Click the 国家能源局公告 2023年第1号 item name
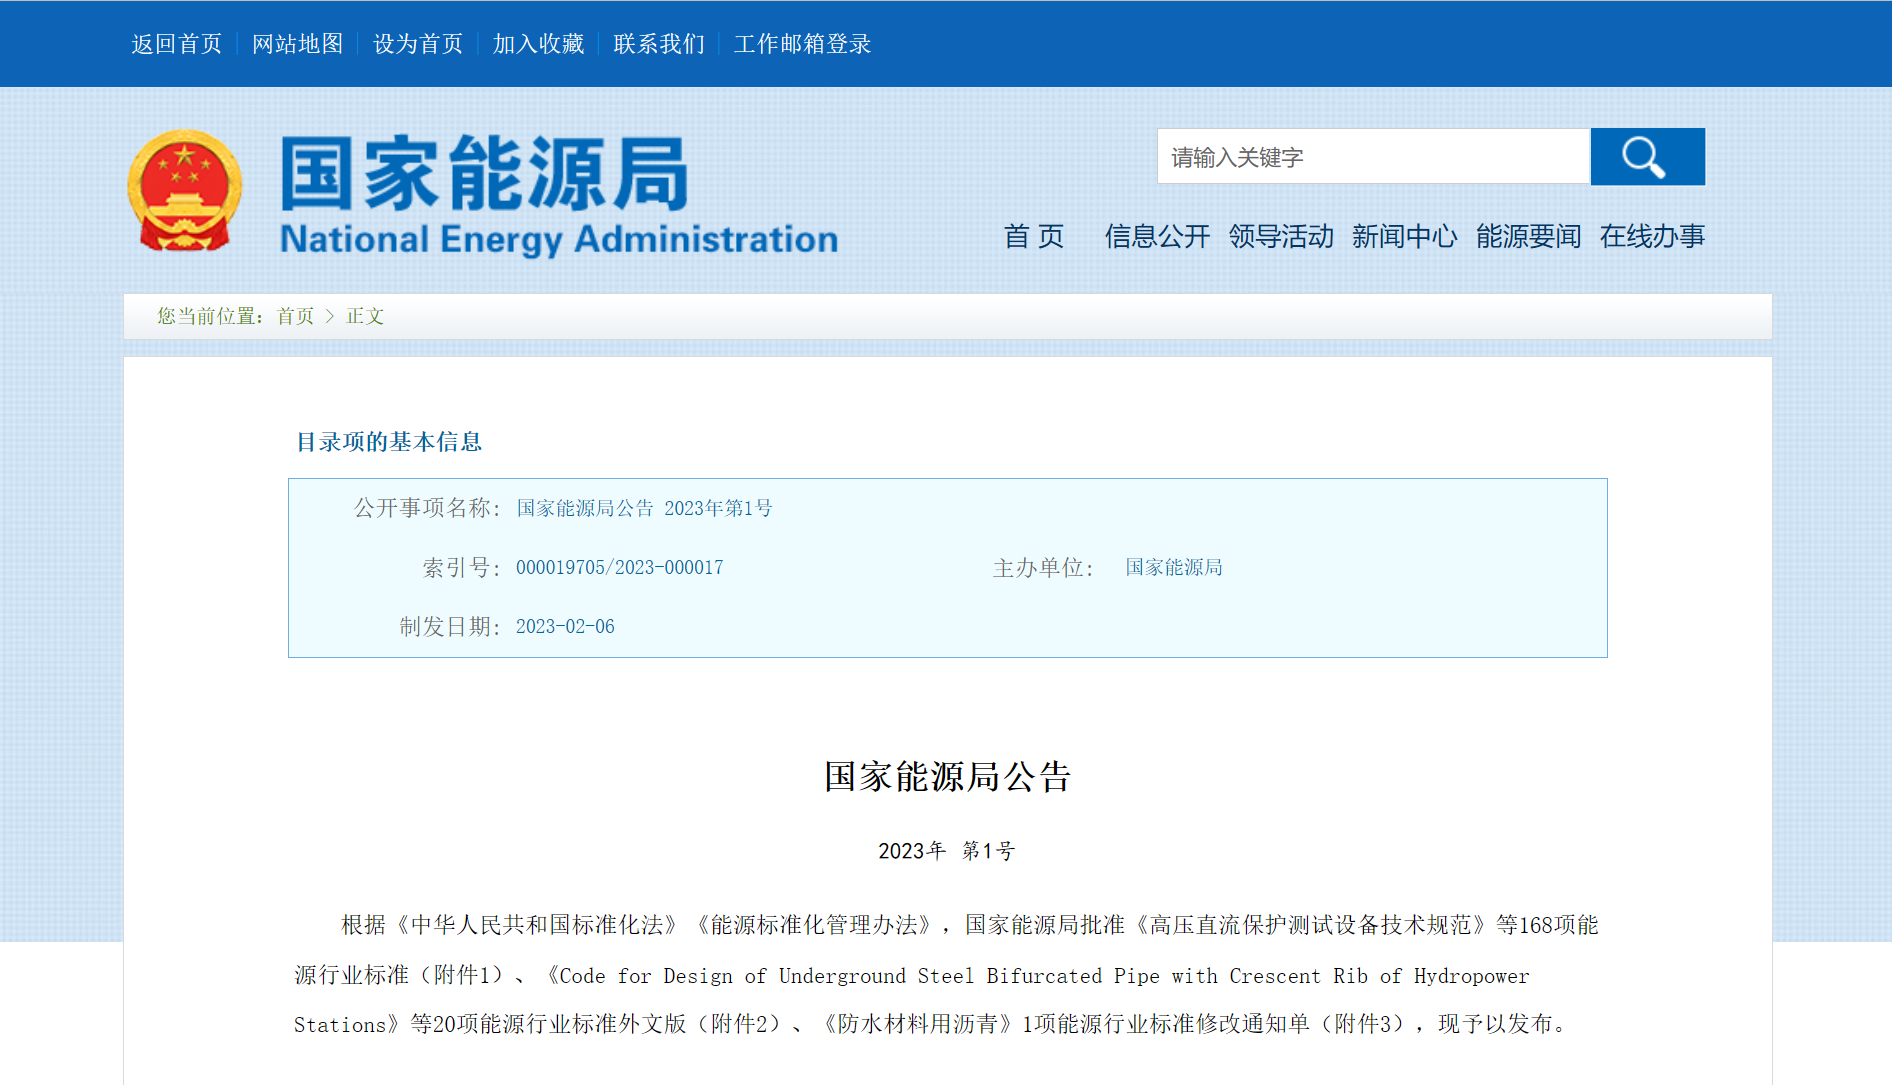 coord(644,509)
